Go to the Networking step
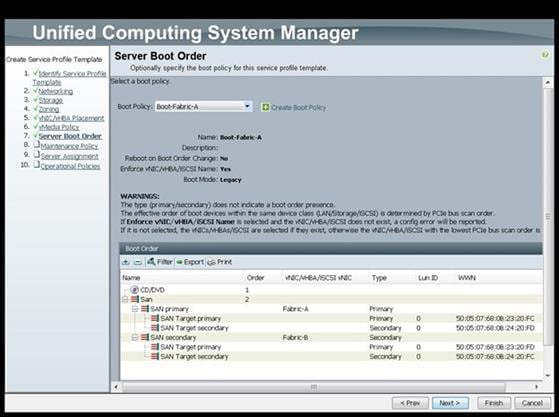The image size is (559, 417). tap(56, 91)
